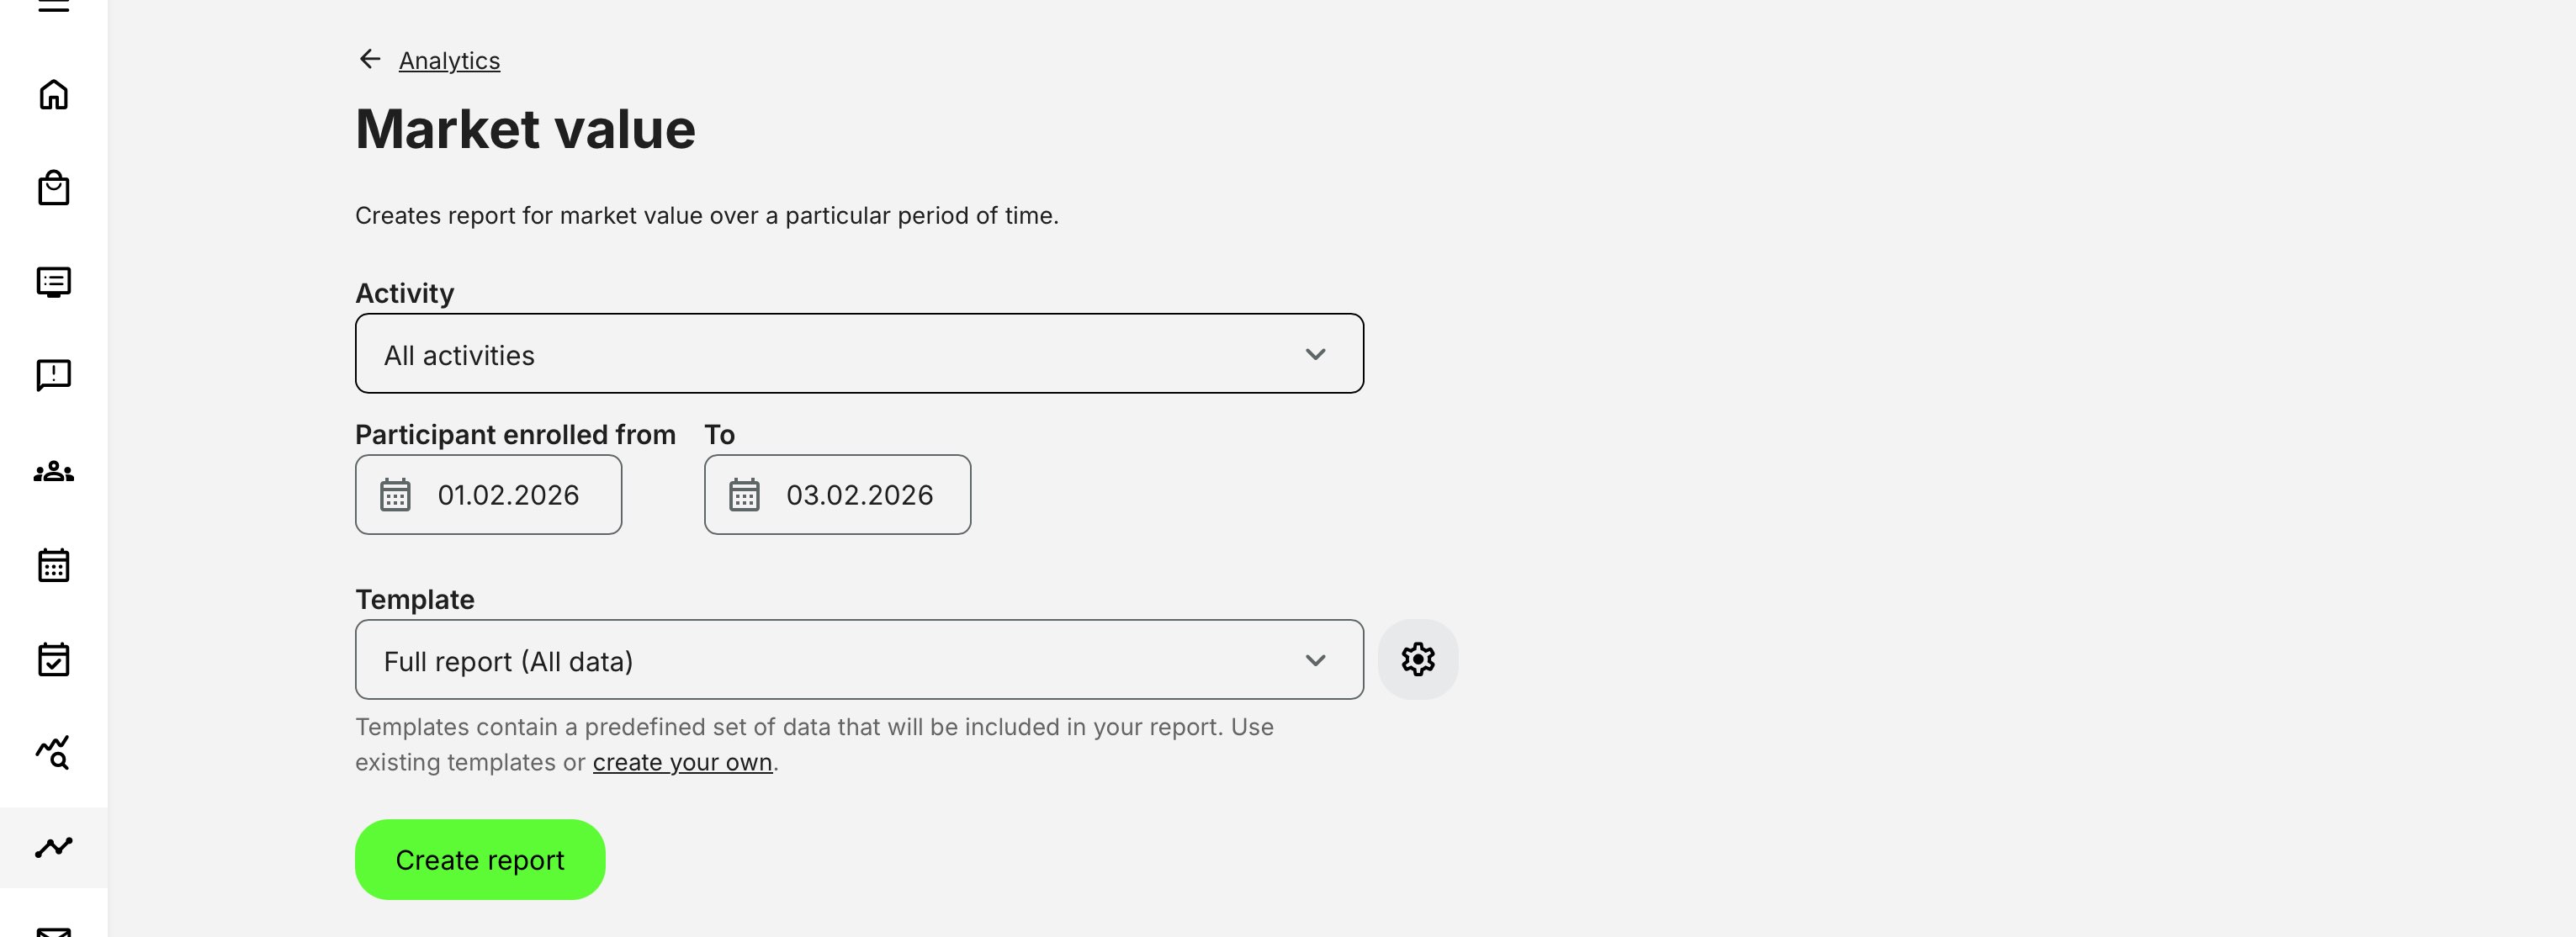Click the chart search analytics icon
2576x937 pixels.
pyautogui.click(x=54, y=752)
